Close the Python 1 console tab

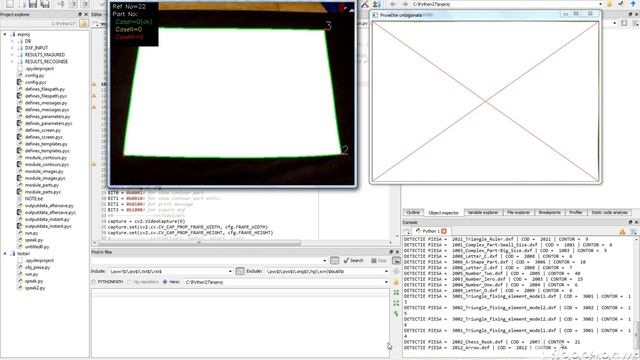pyautogui.click(x=444, y=231)
